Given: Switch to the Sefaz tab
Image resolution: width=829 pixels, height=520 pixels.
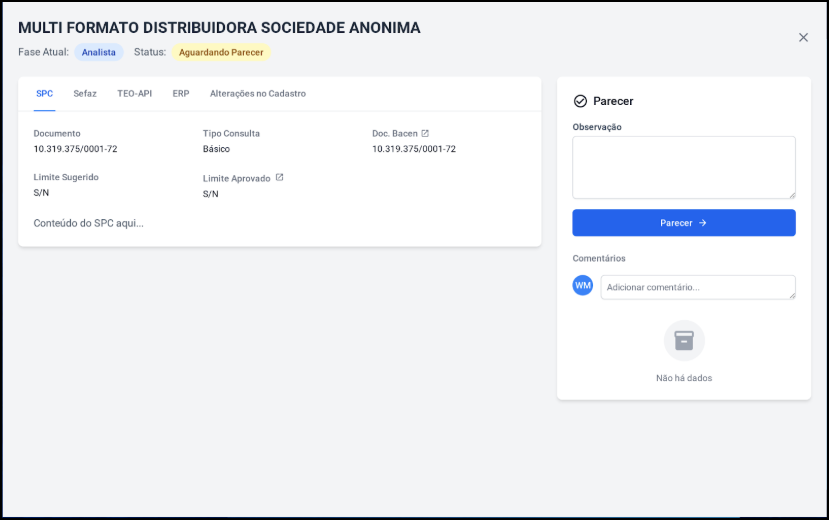Looking at the screenshot, I should (85, 94).
